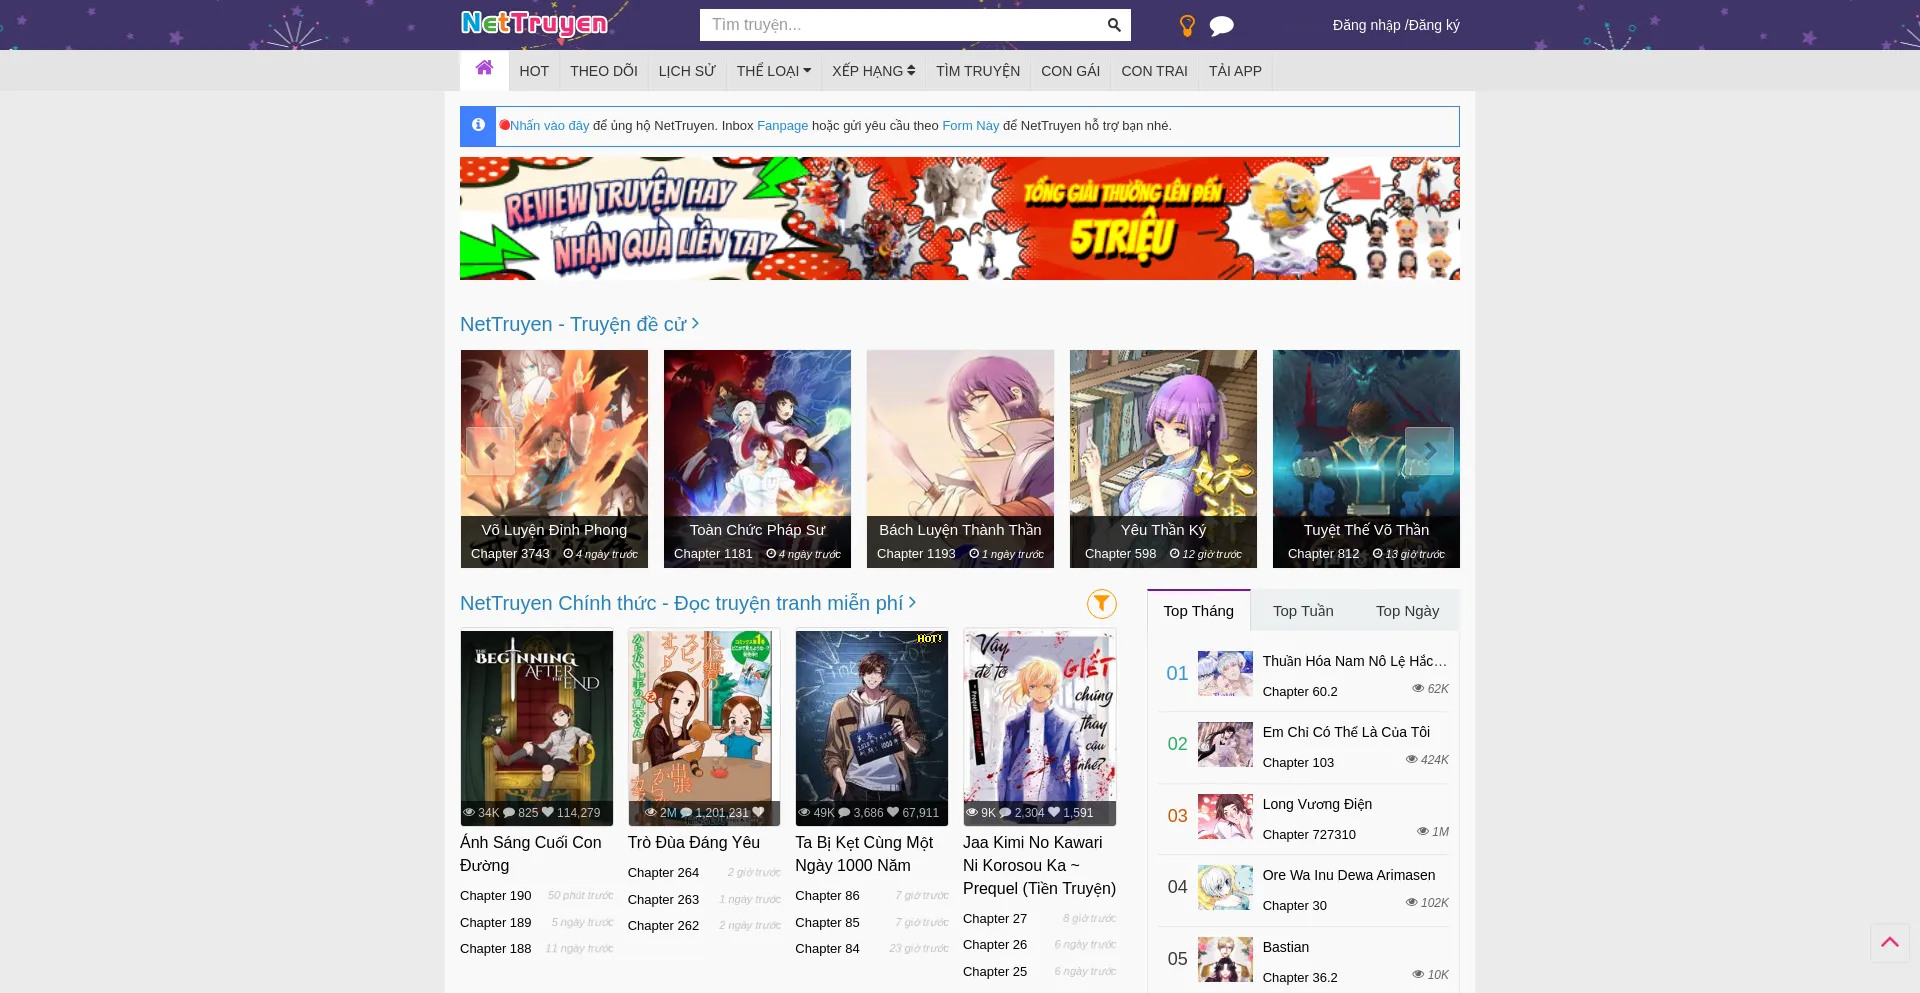This screenshot has width=1920, height=993.
Task: Show next slide in recommended carousel
Action: pyautogui.click(x=1429, y=451)
